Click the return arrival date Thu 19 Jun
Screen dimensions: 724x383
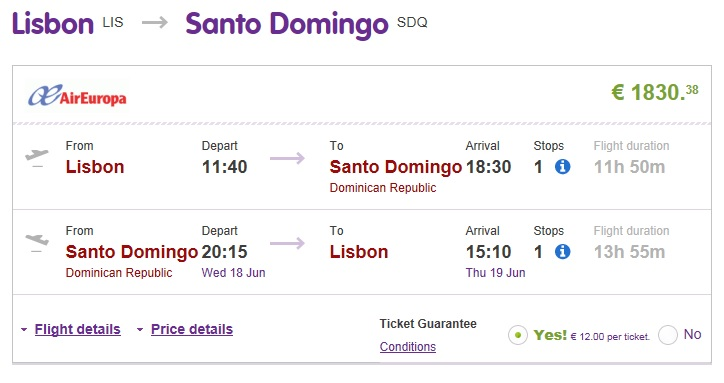(495, 273)
